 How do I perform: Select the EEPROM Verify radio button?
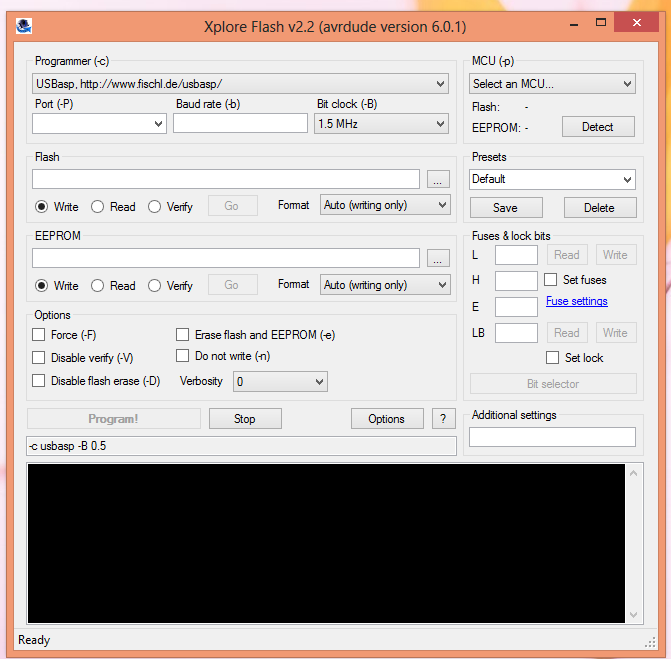coord(155,286)
